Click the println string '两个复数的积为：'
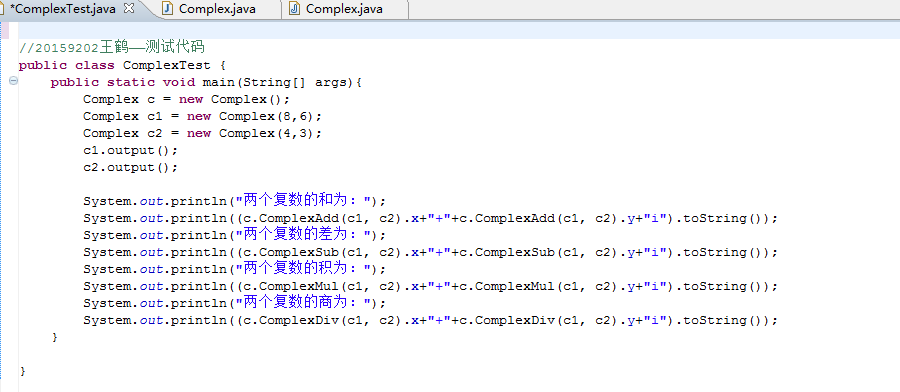The image size is (900, 392). click(x=305, y=269)
